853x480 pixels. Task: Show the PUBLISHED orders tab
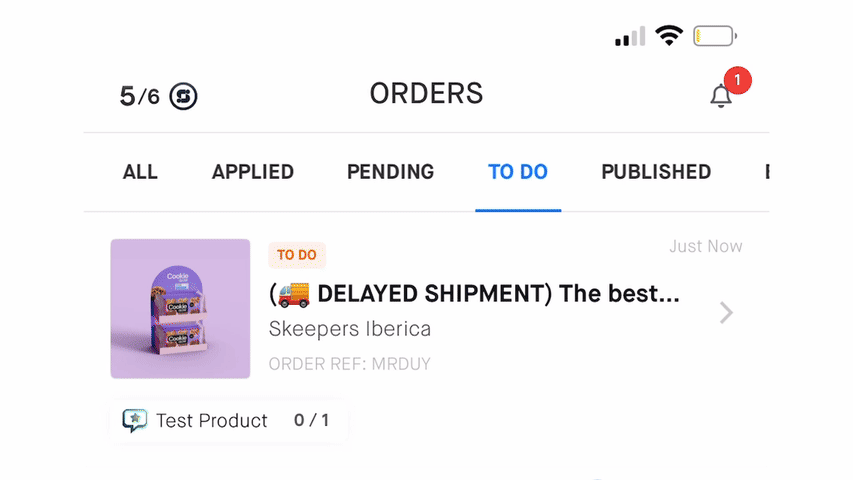click(x=656, y=172)
